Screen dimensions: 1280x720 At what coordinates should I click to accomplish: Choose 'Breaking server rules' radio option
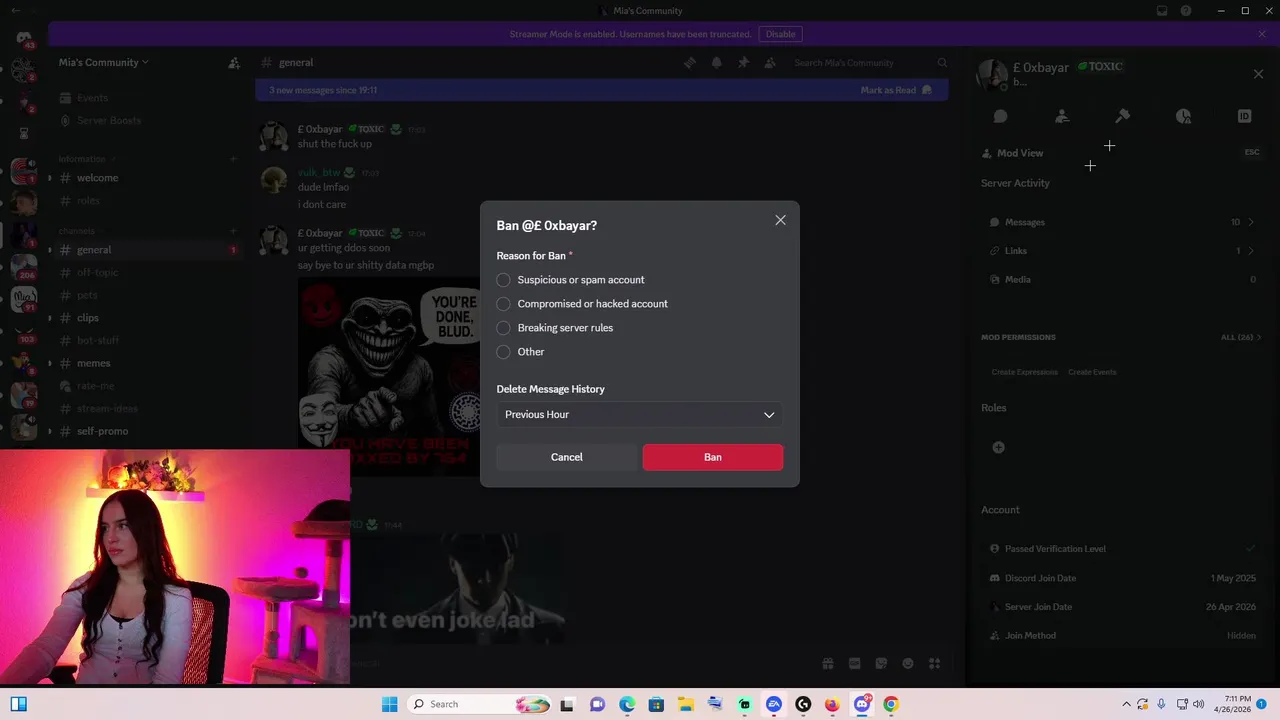[x=555, y=328]
